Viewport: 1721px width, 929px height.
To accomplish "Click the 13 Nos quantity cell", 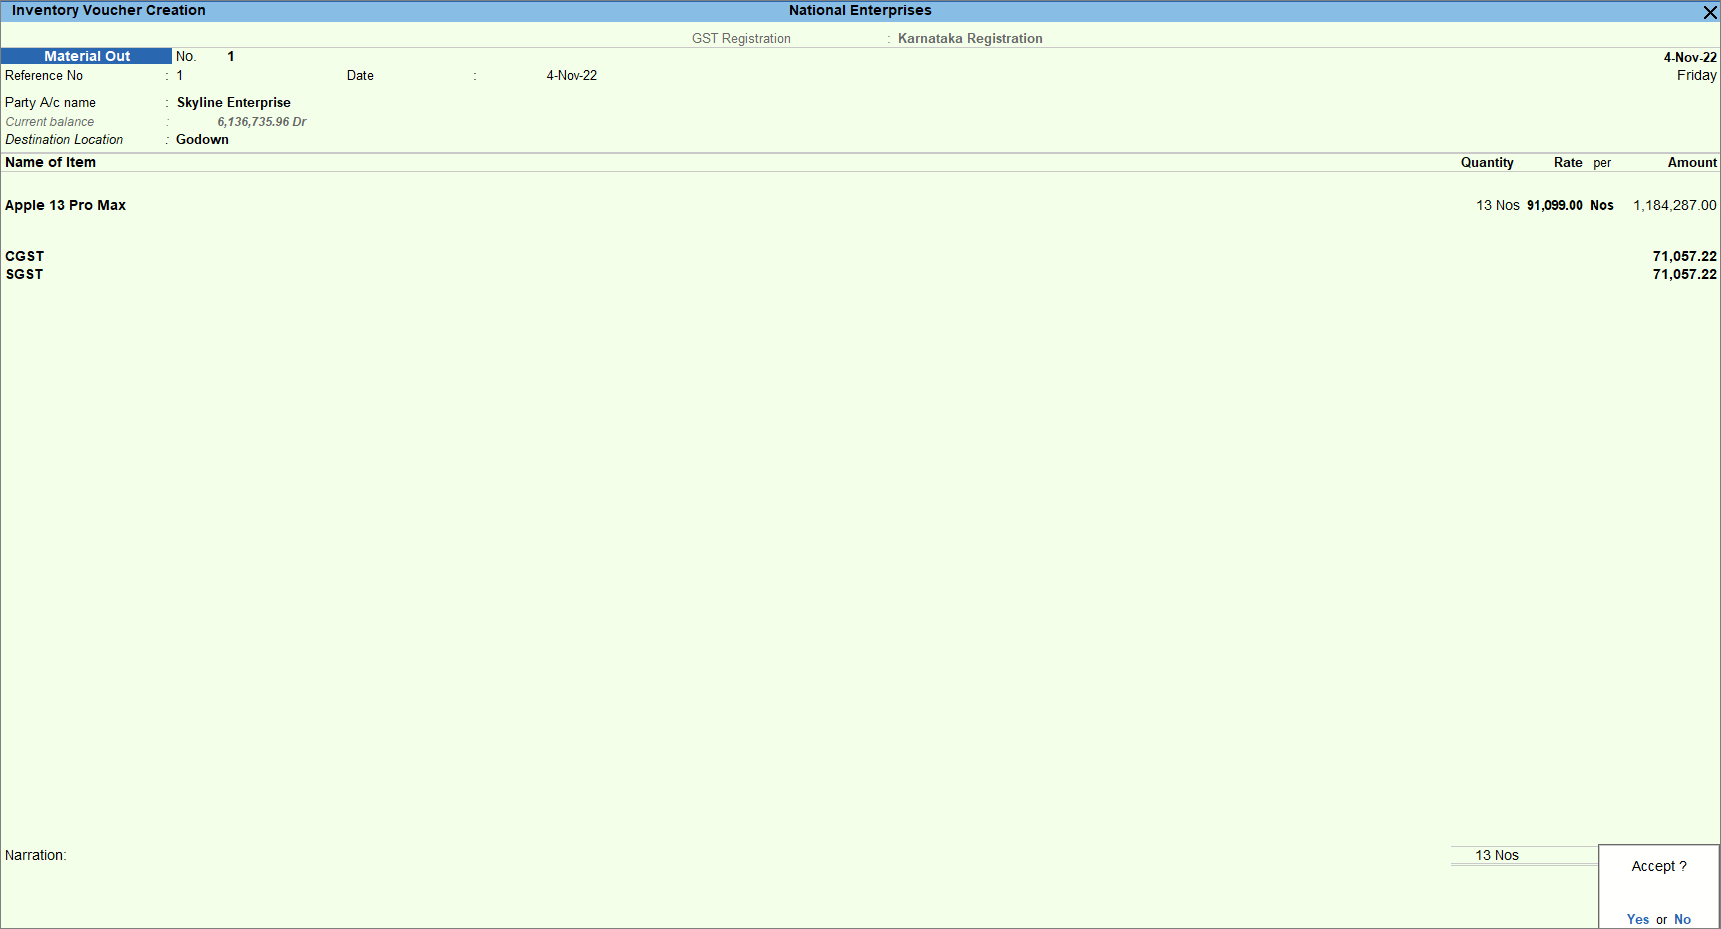I will (x=1498, y=205).
